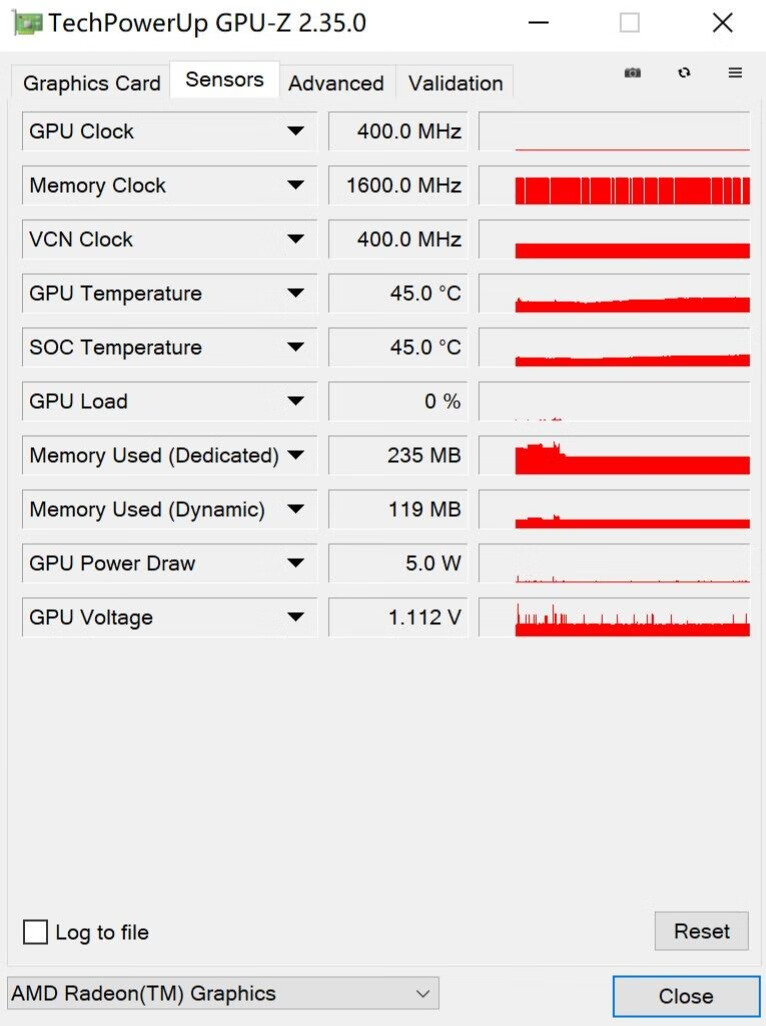Expand the GPU Voltage dropdown arrow

click(x=295, y=617)
